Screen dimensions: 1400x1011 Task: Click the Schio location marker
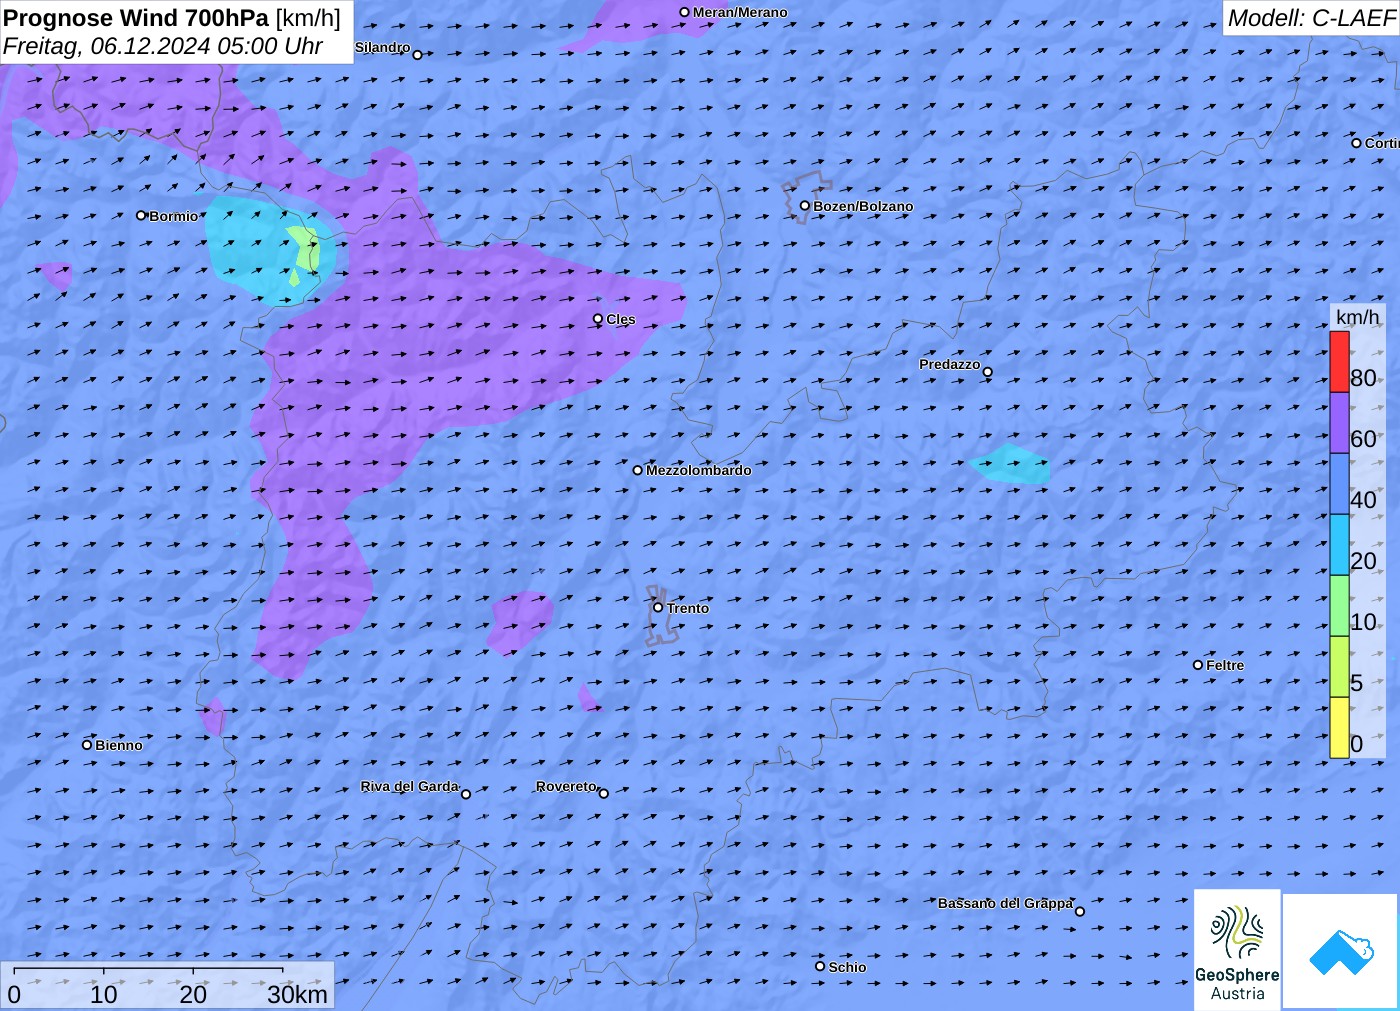point(820,966)
